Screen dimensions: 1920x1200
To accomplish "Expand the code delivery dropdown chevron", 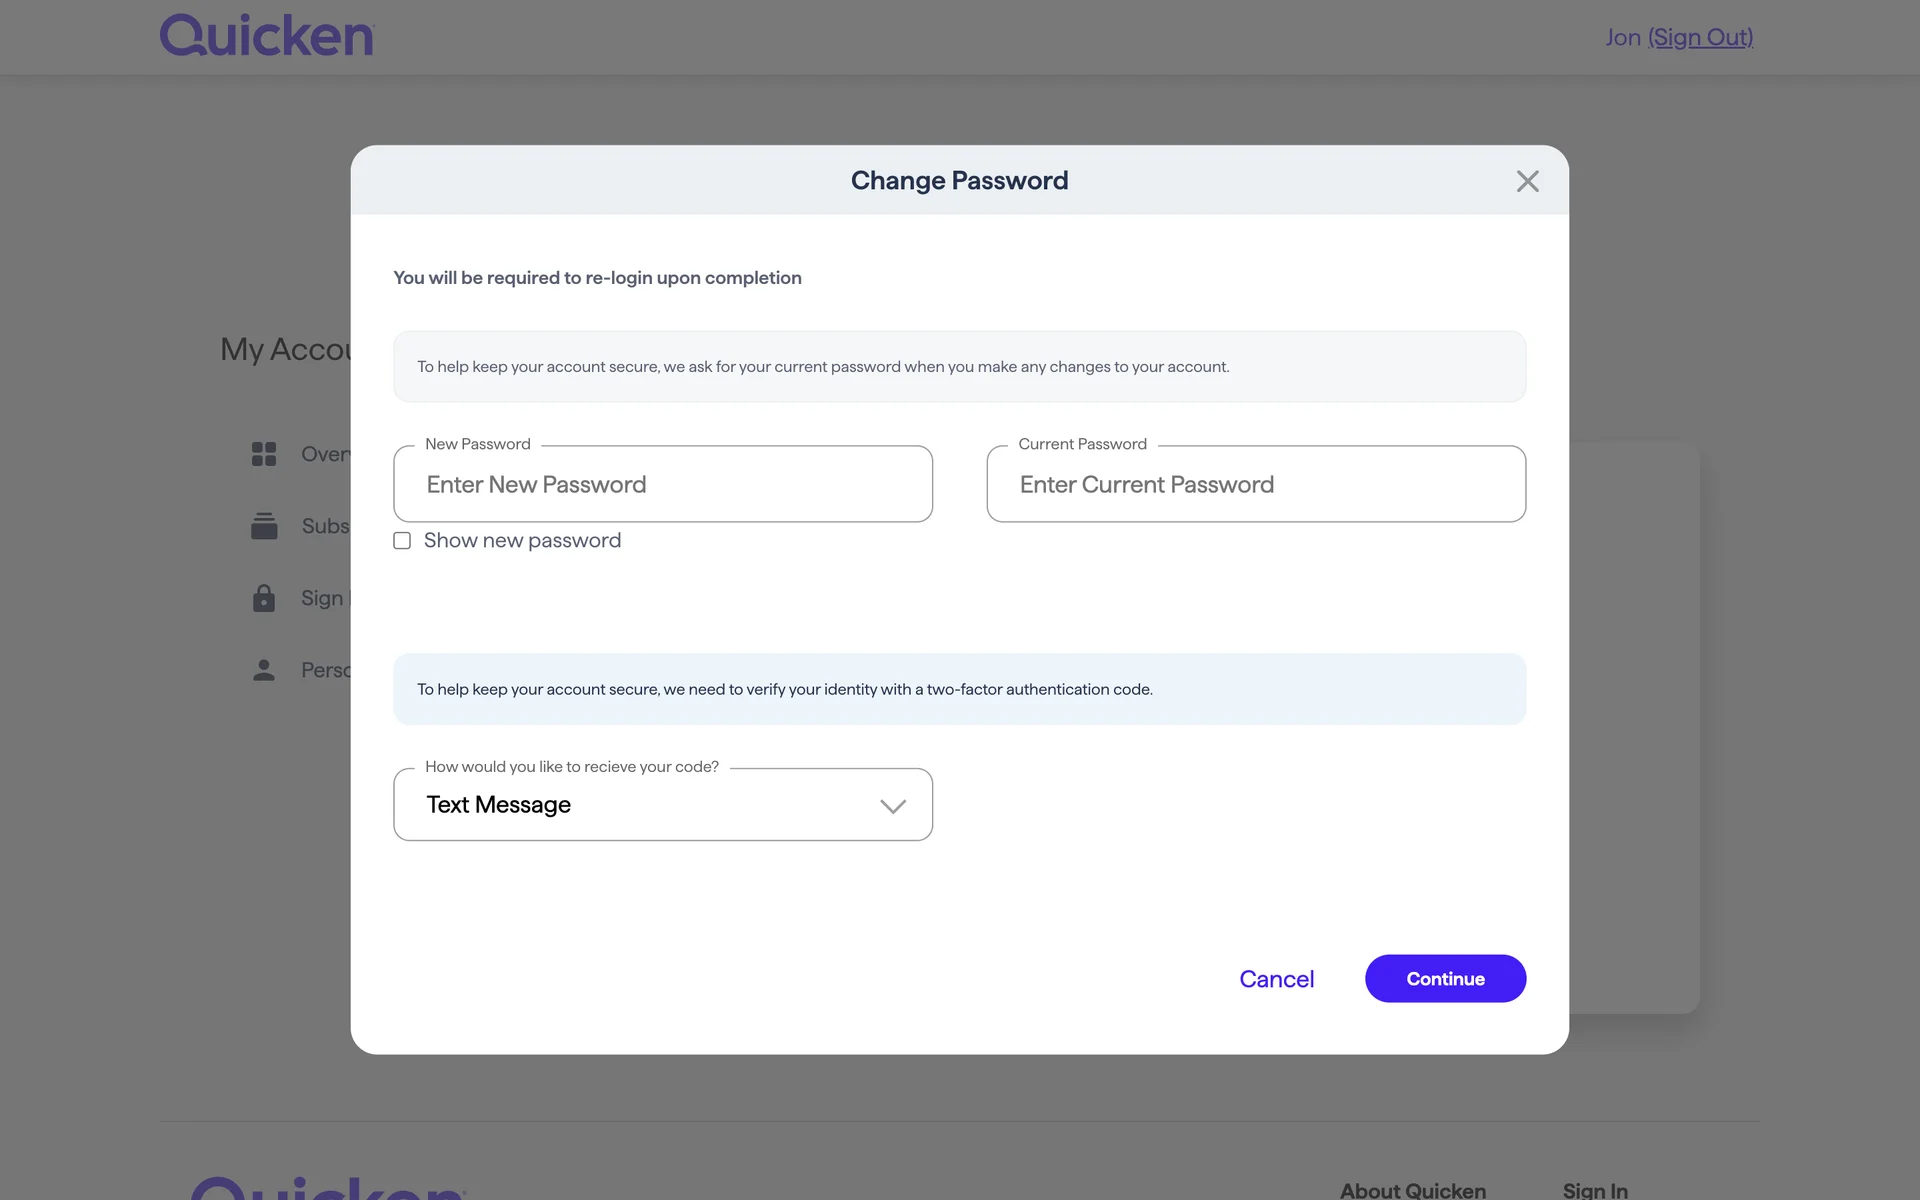I will tap(892, 806).
